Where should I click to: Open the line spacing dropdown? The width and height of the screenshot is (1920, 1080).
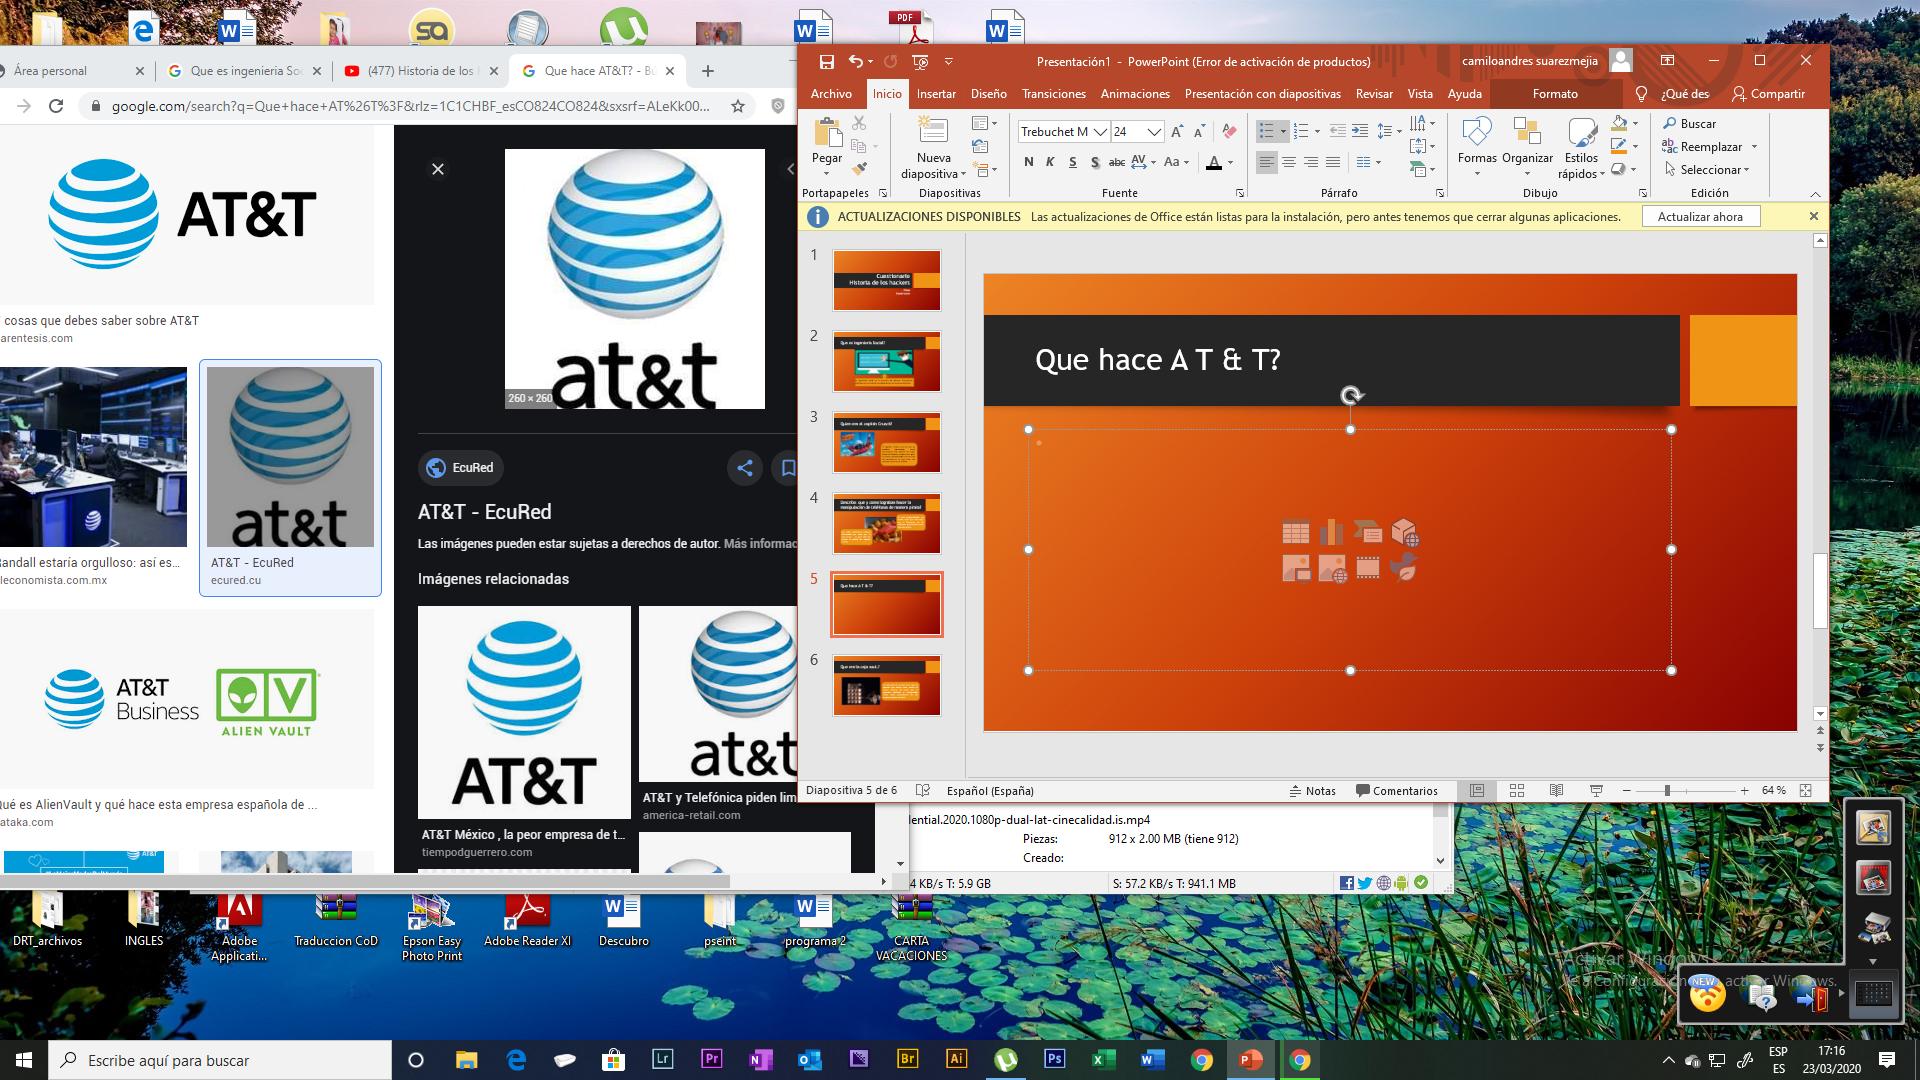(x=1388, y=131)
